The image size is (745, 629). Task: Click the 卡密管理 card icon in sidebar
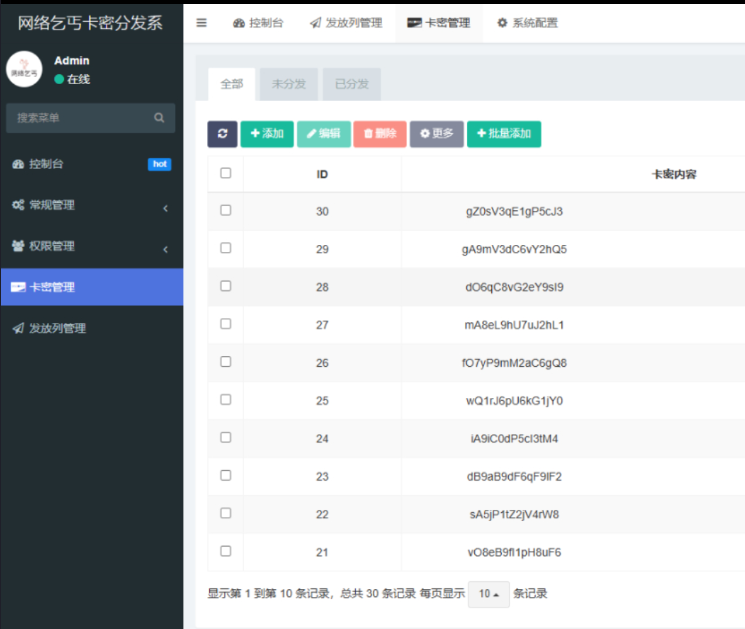[18, 287]
